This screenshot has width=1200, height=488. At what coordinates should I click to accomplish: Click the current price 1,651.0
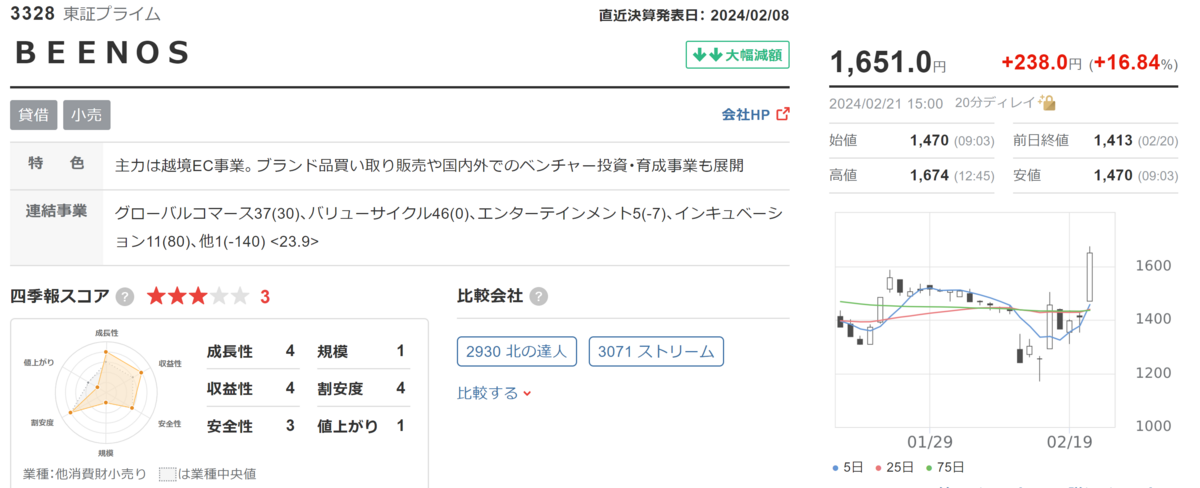881,62
